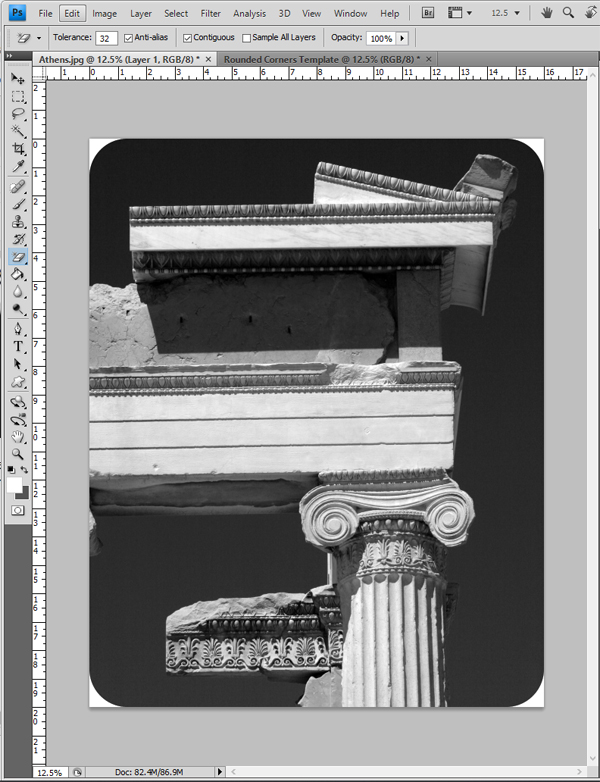This screenshot has width=600, height=782.
Task: Select the Dodge tool
Action: [x=18, y=309]
